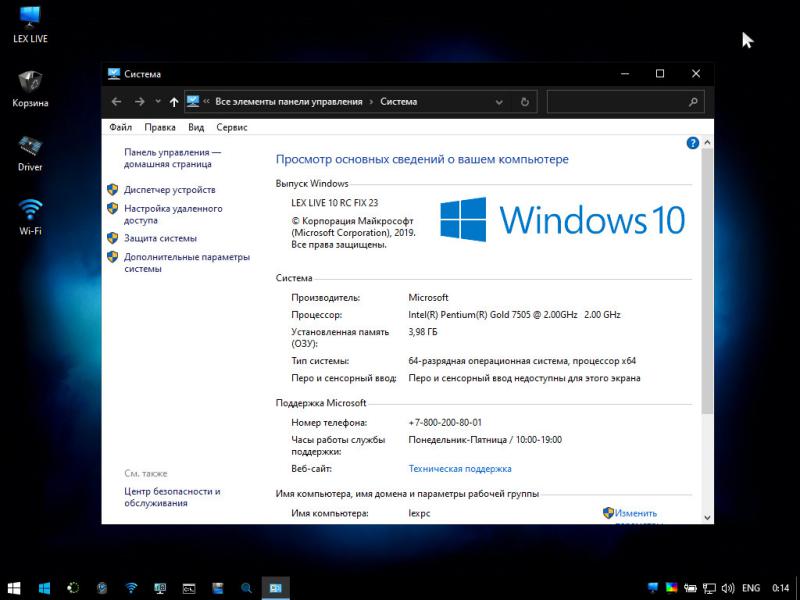The height and width of the screenshot is (600, 800).
Task: Click the 0:14 taskbar clock
Action: coord(781,588)
